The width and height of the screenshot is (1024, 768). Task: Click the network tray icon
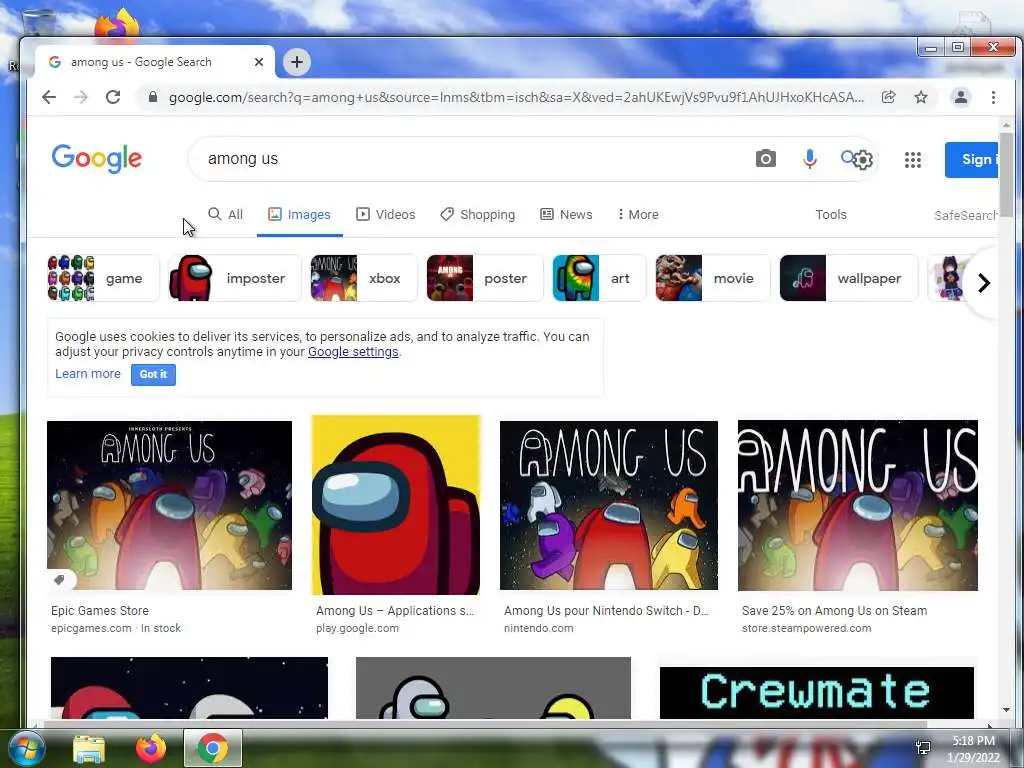coord(923,748)
